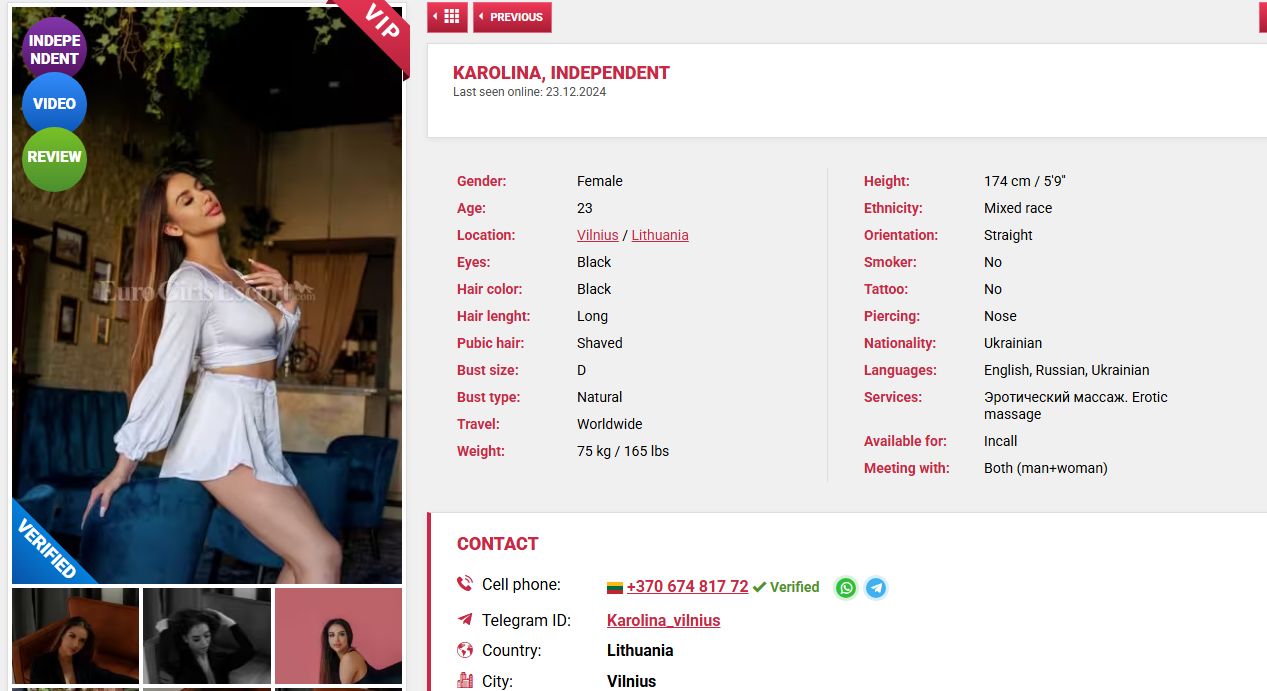Follow the Vilnius location link
This screenshot has width=1267, height=691.
point(597,235)
